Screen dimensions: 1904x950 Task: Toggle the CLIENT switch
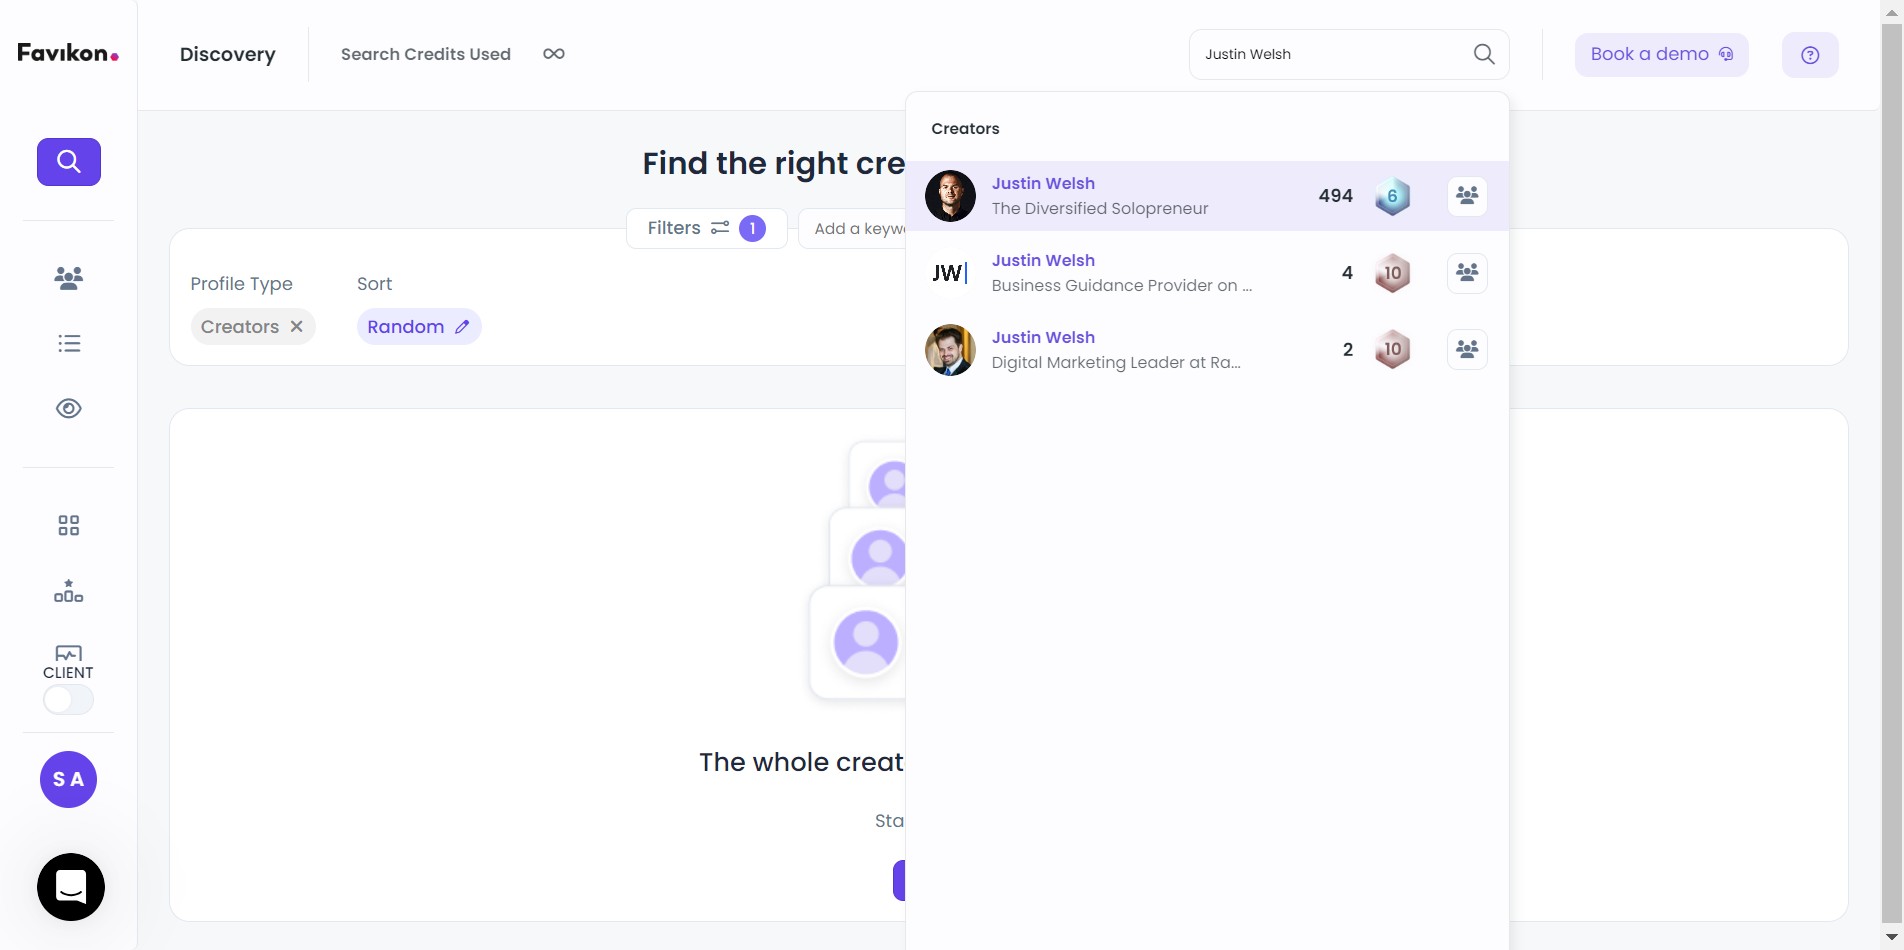(x=68, y=699)
